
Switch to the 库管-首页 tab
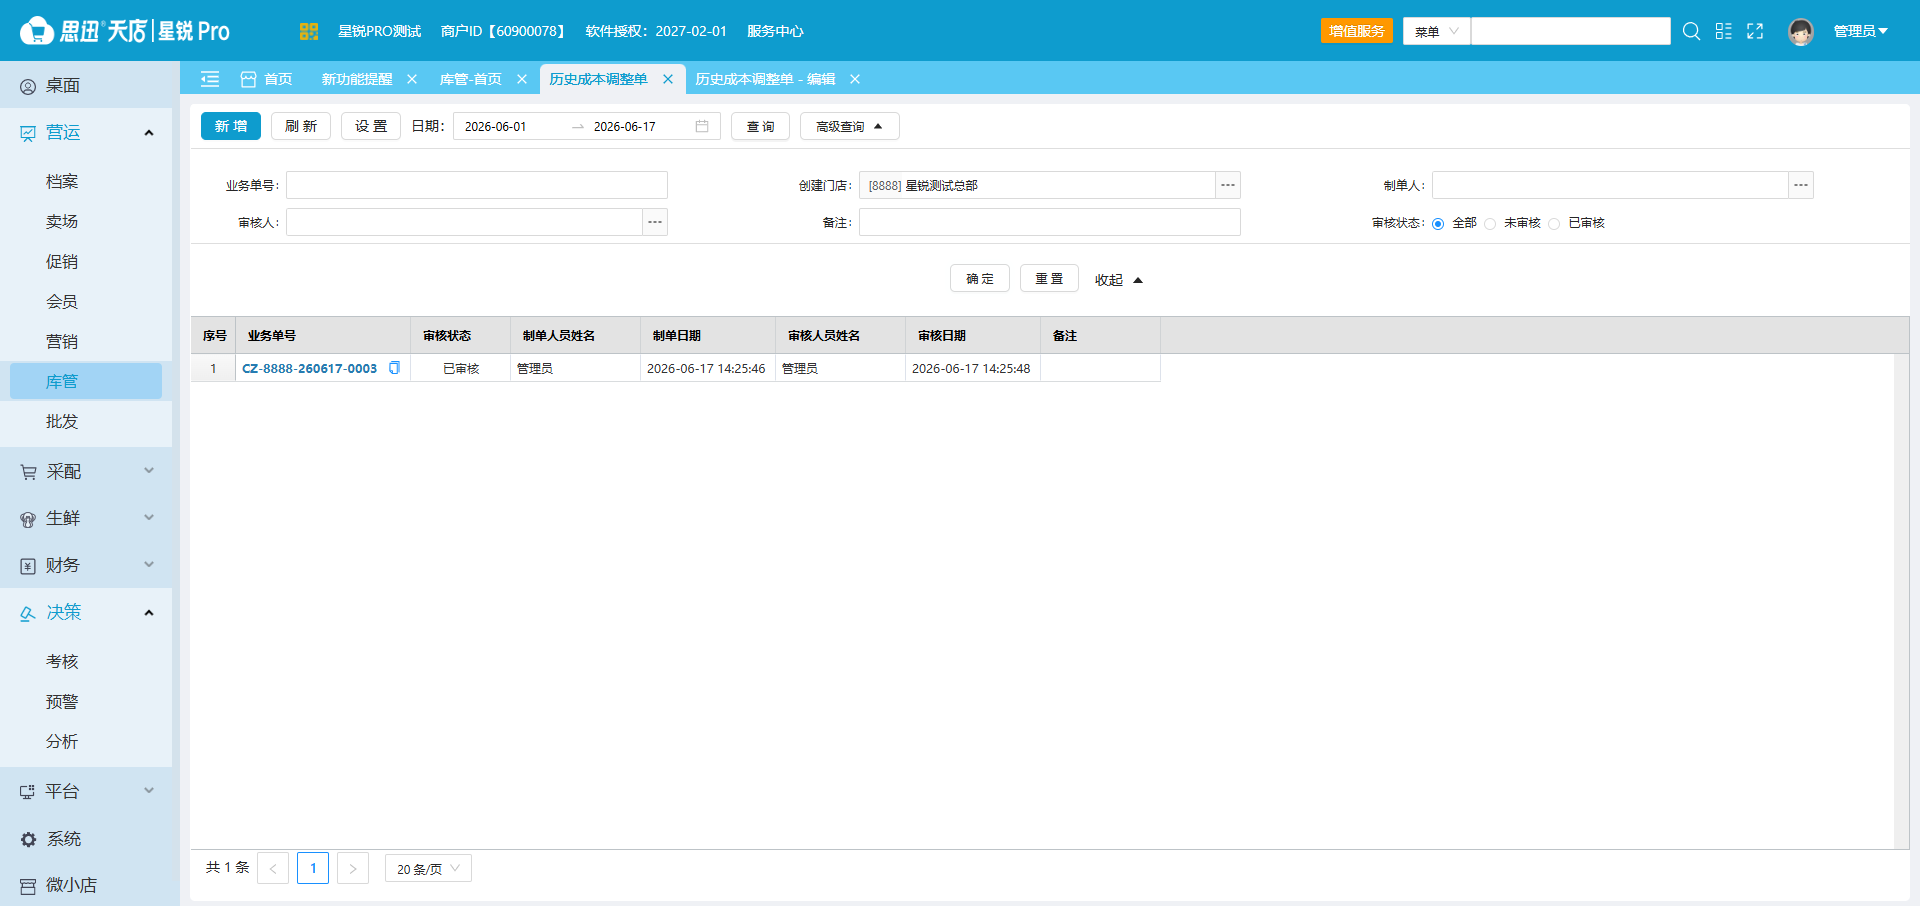471,79
